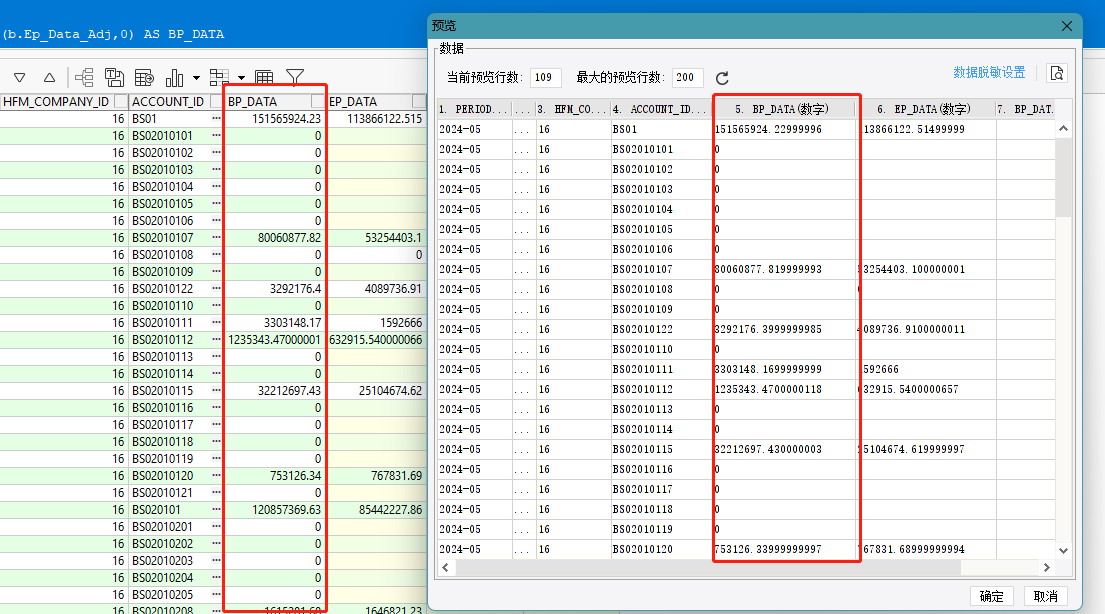Viewport: 1105px width, 614px height.
Task: Click the up triangle previous-record icon
Action: 49,77
